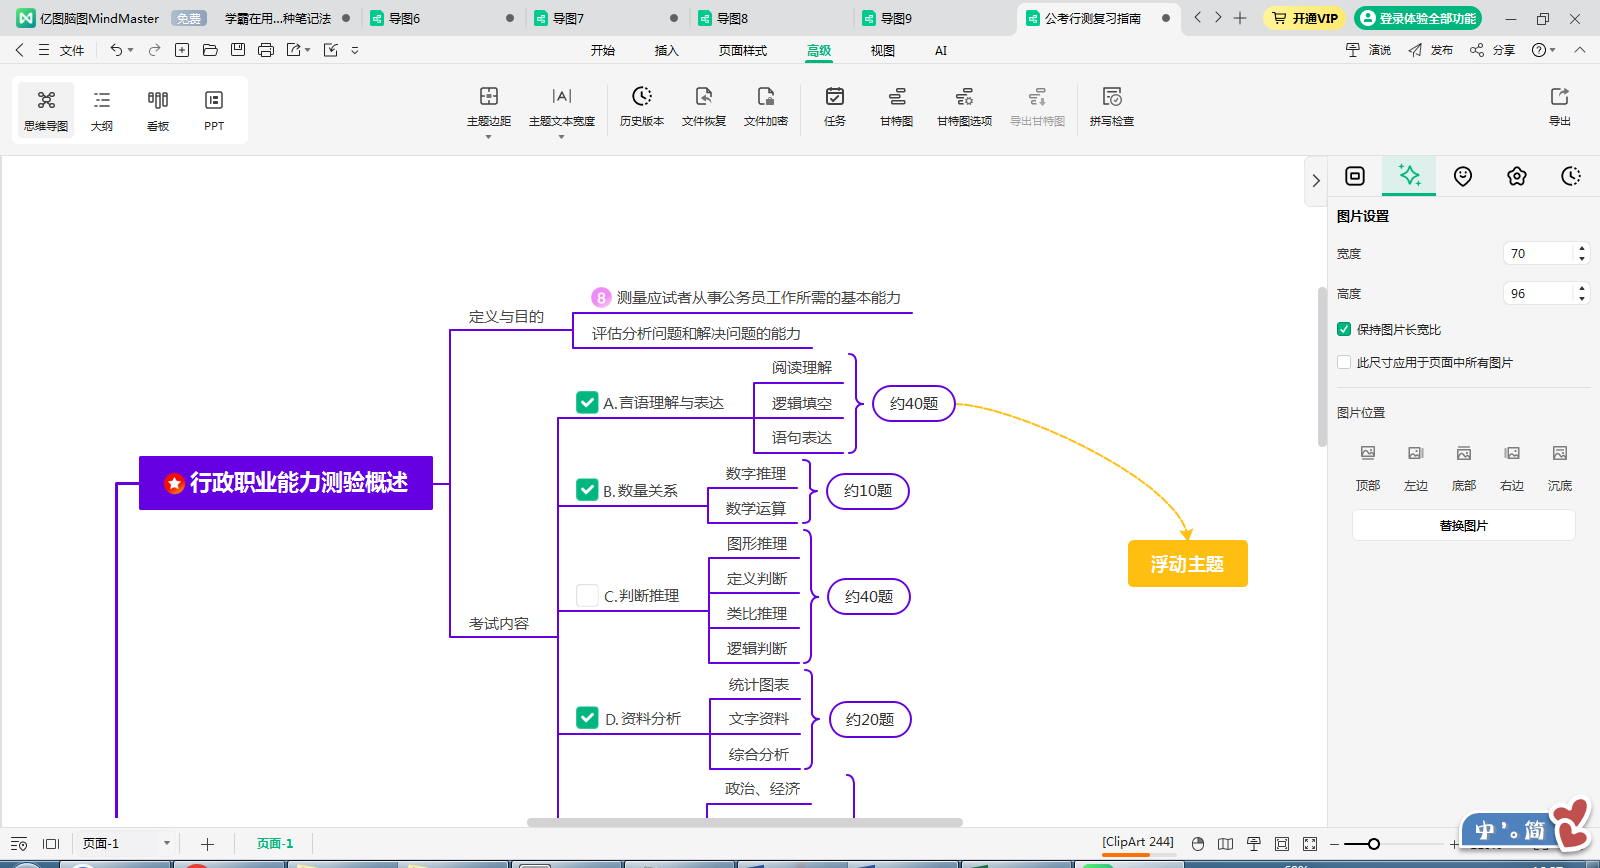Viewport: 1600px width, 868px height.
Task: Click the replace image button
Action: coord(1463,525)
